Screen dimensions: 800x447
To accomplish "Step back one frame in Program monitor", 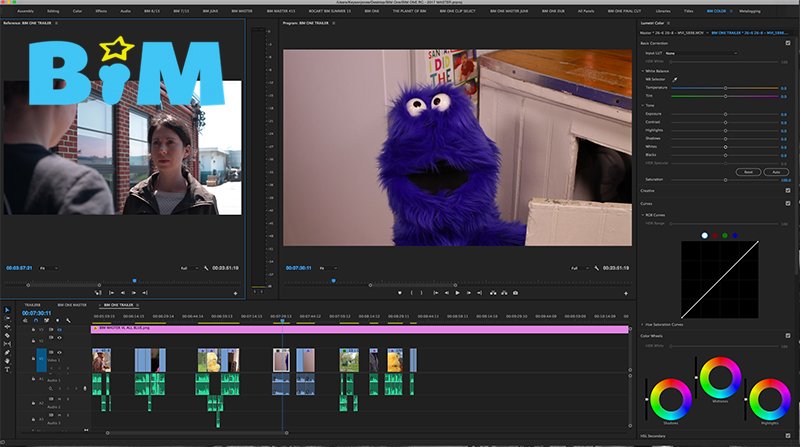I will (x=446, y=293).
